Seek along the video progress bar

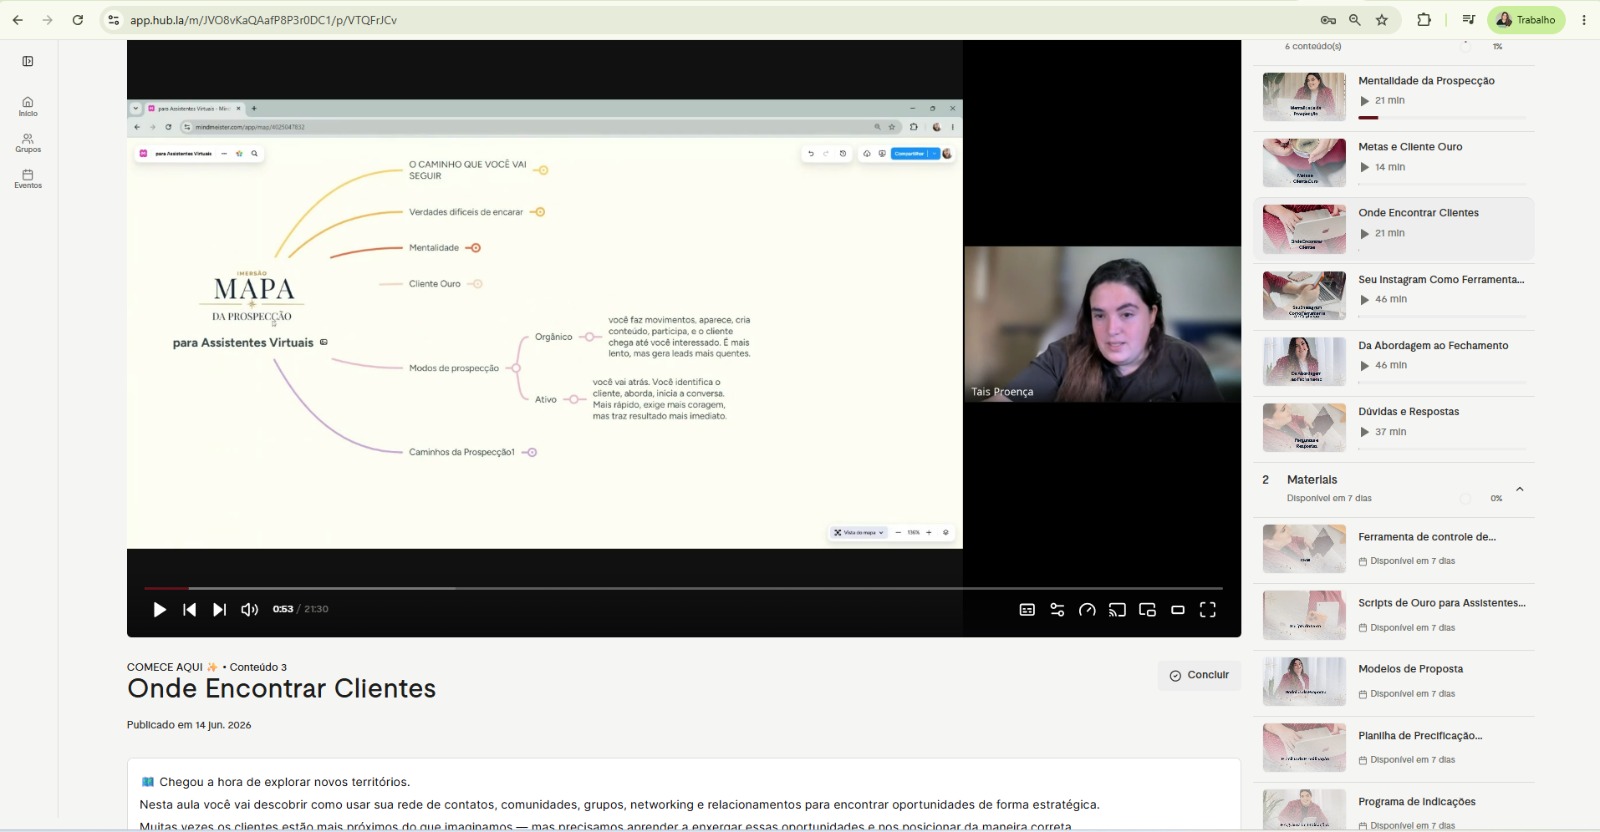pos(684,588)
